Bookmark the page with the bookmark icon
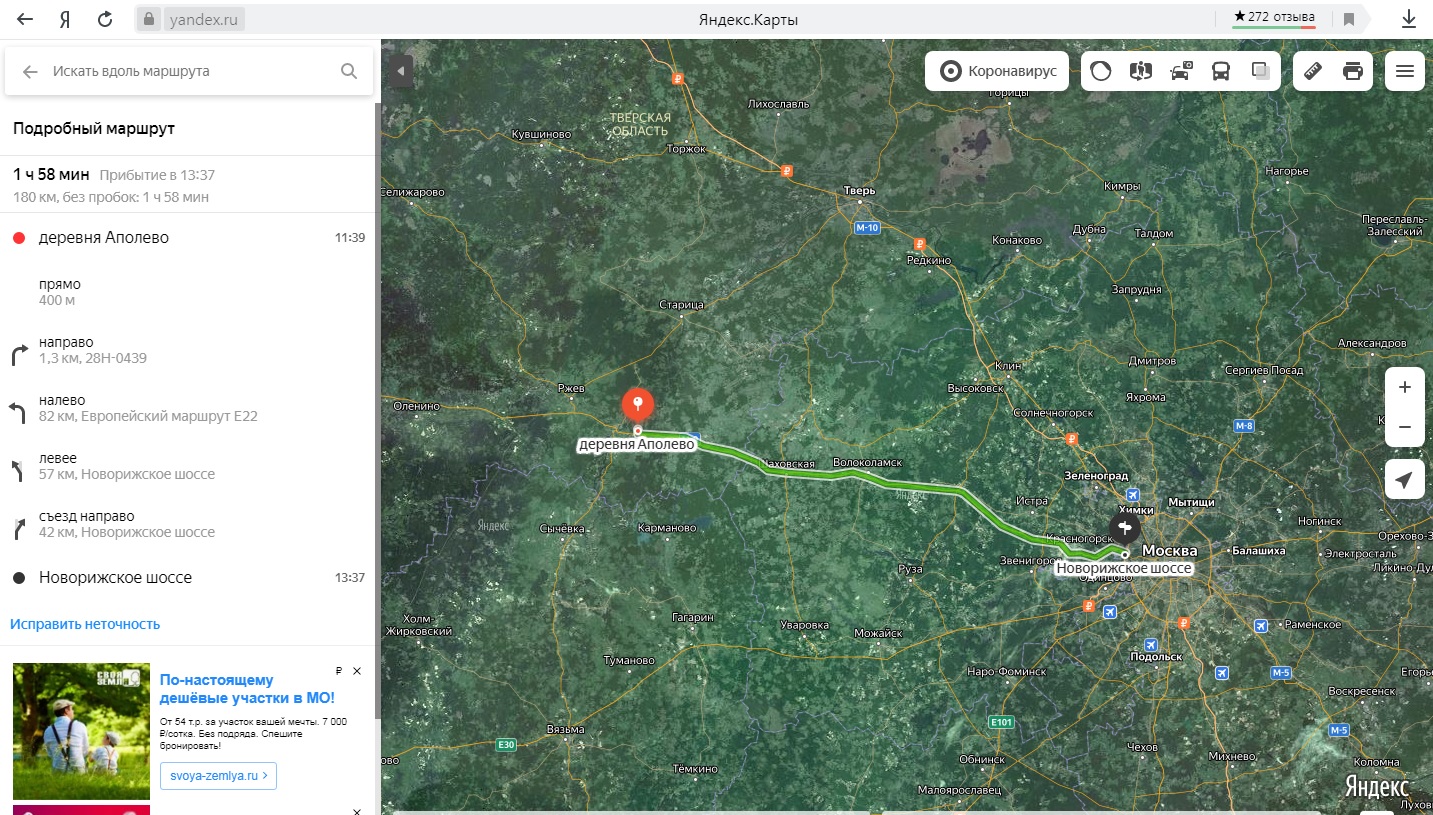Screen dimensions: 1433x815 1349,19
